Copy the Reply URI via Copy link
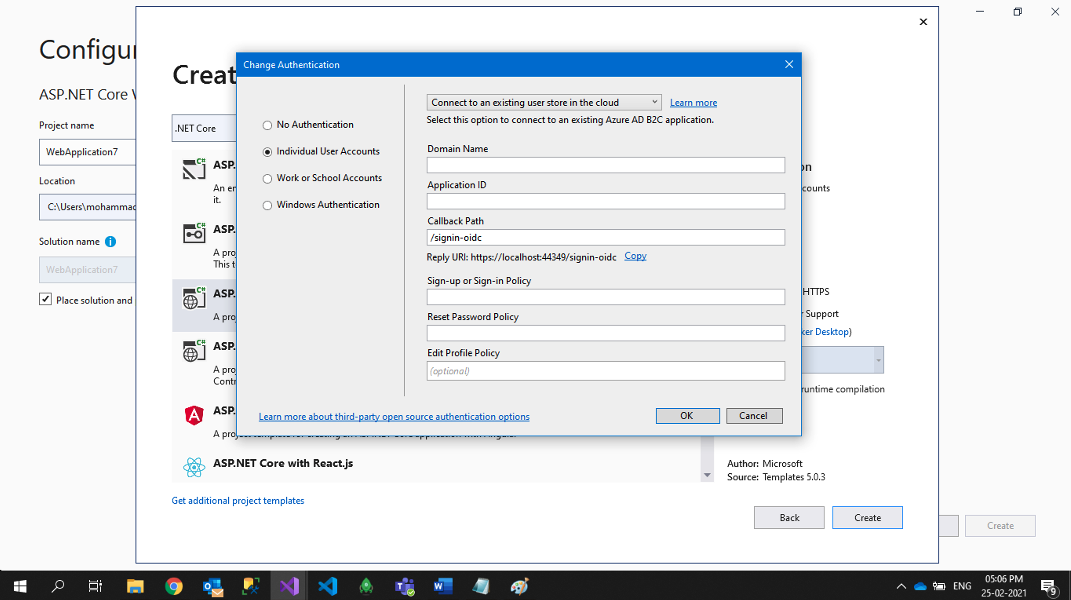1071x600 pixels. click(635, 256)
